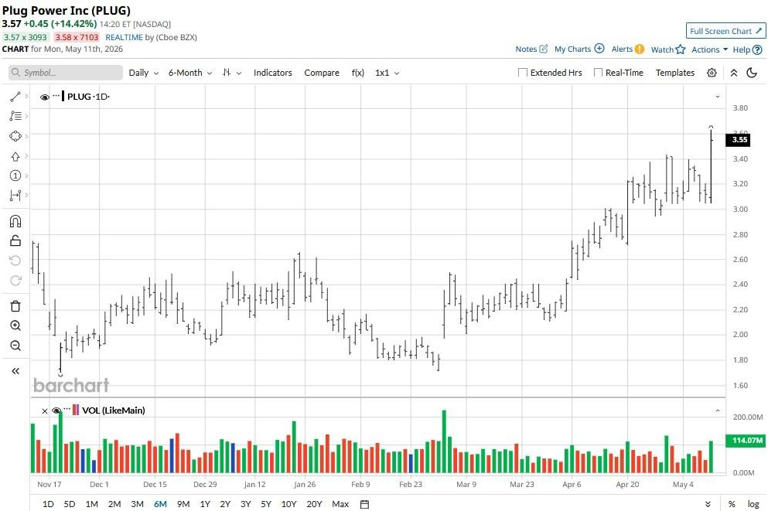Select the 5D range tab
This screenshot has width=768, height=511.
point(70,504)
